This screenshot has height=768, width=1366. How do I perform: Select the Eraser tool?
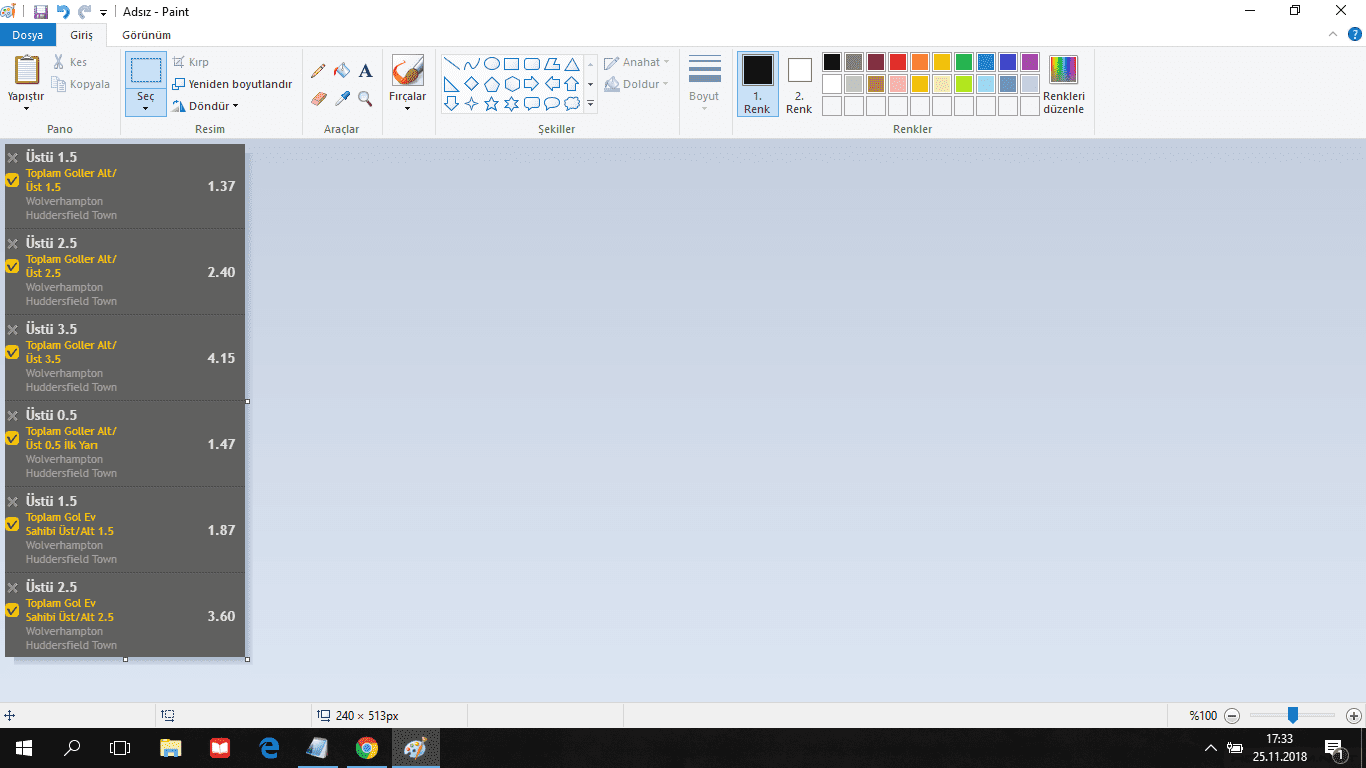point(318,98)
